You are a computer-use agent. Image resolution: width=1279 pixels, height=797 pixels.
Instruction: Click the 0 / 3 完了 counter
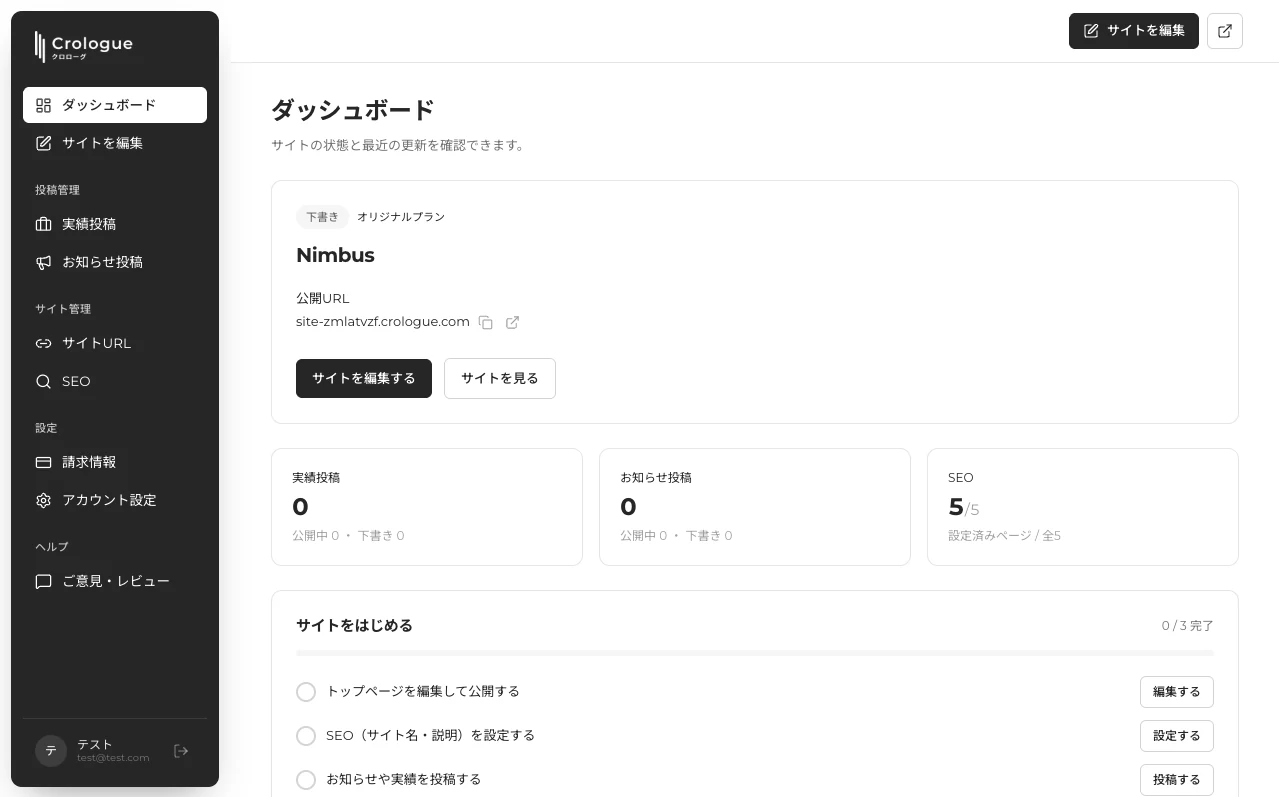(x=1188, y=626)
